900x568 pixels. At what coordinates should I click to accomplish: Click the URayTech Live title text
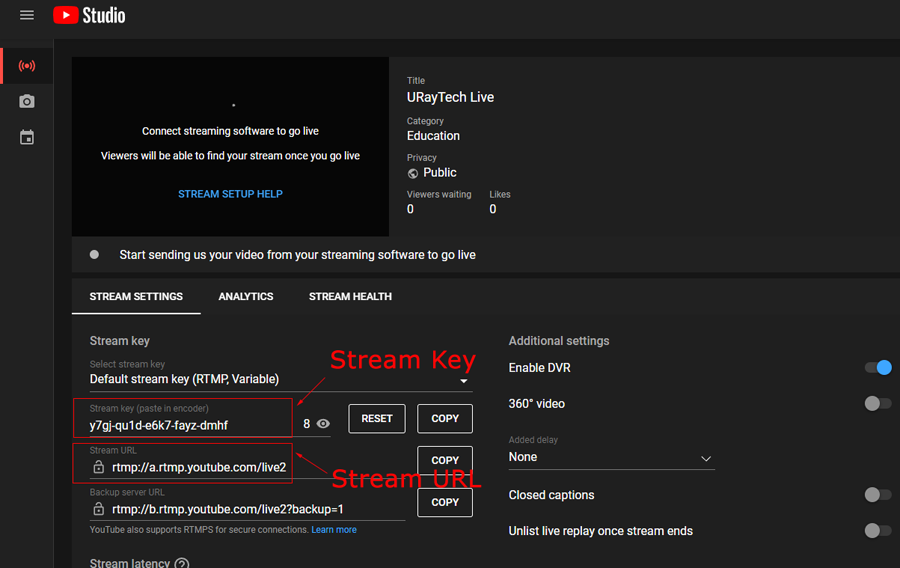click(451, 98)
